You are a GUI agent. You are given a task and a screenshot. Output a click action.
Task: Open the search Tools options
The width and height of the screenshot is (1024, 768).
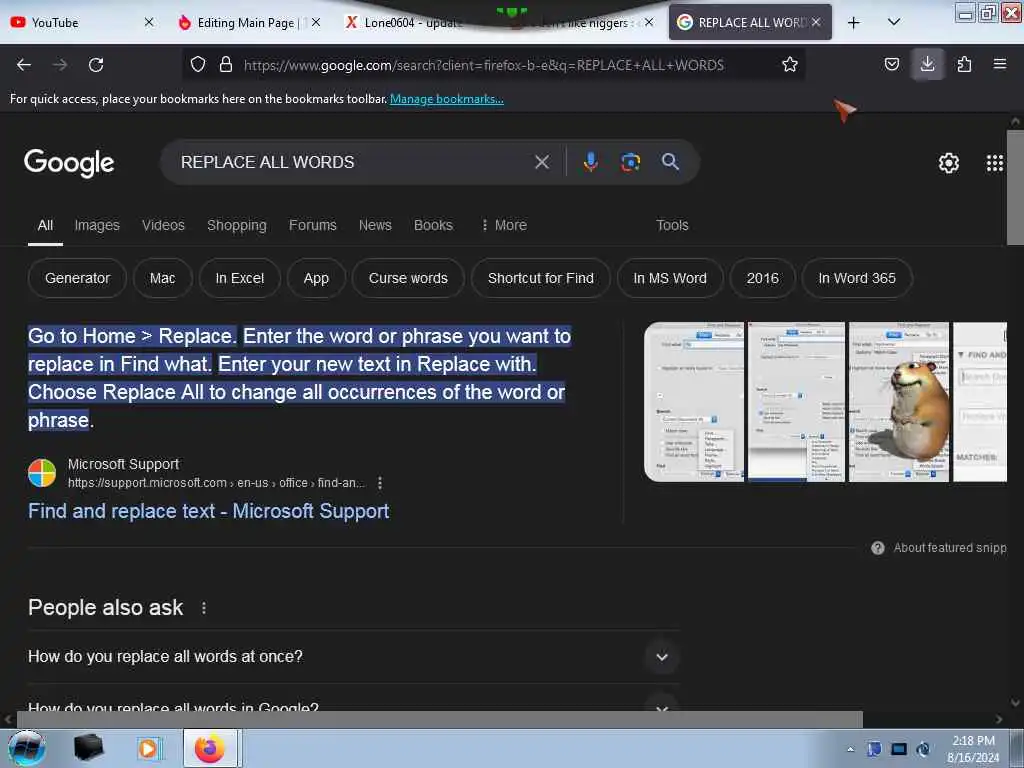[x=672, y=225]
